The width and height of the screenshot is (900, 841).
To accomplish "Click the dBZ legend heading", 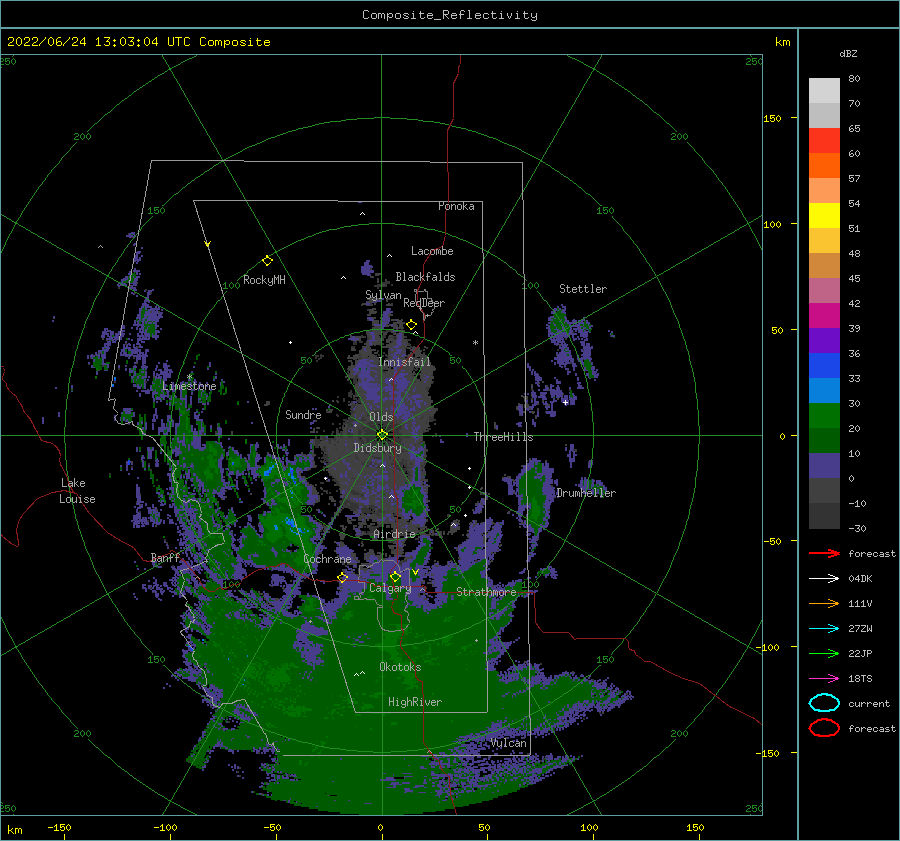I will coord(848,53).
